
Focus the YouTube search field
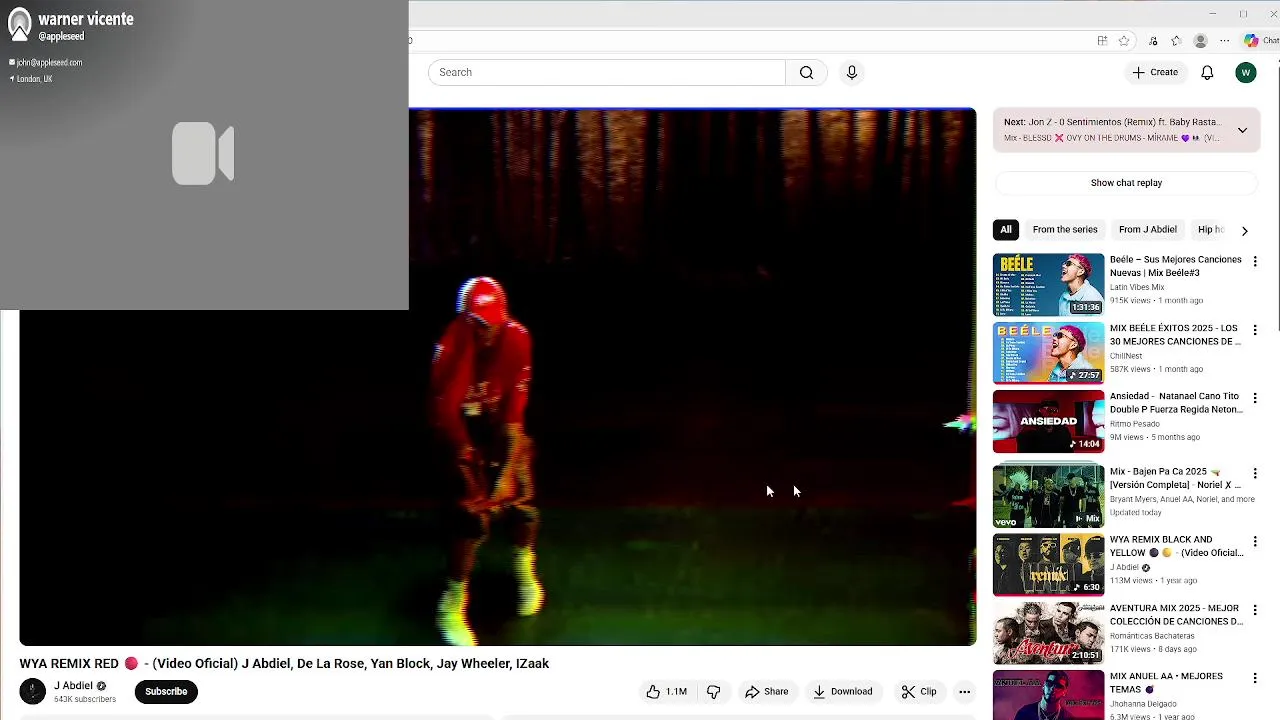tap(607, 72)
